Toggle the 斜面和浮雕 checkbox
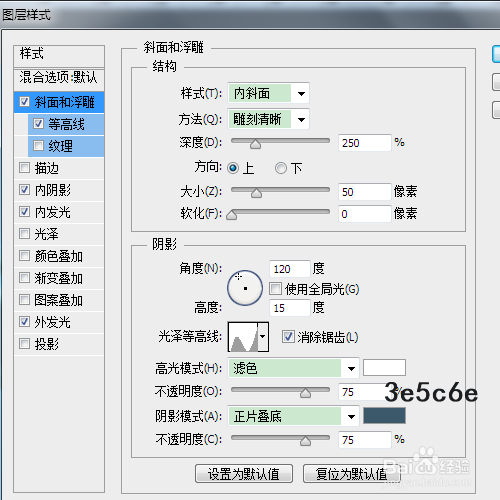This screenshot has height=500, width=500. pos(24,101)
